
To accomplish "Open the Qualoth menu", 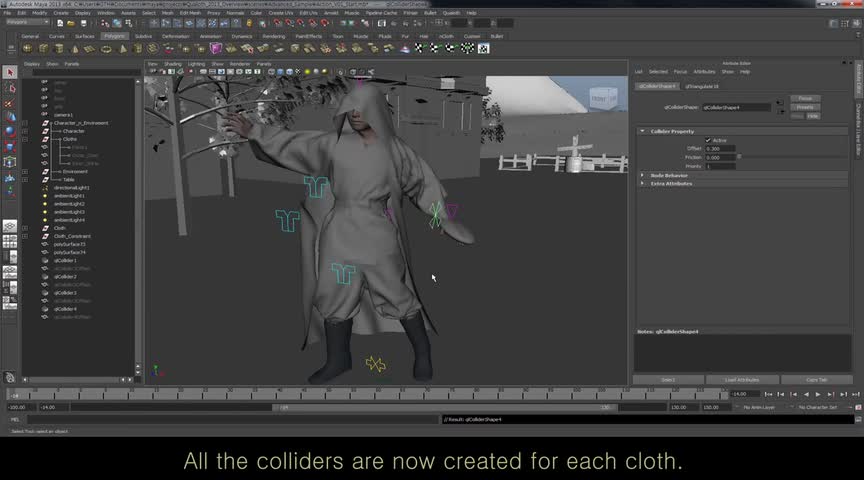I will pyautogui.click(x=451, y=13).
